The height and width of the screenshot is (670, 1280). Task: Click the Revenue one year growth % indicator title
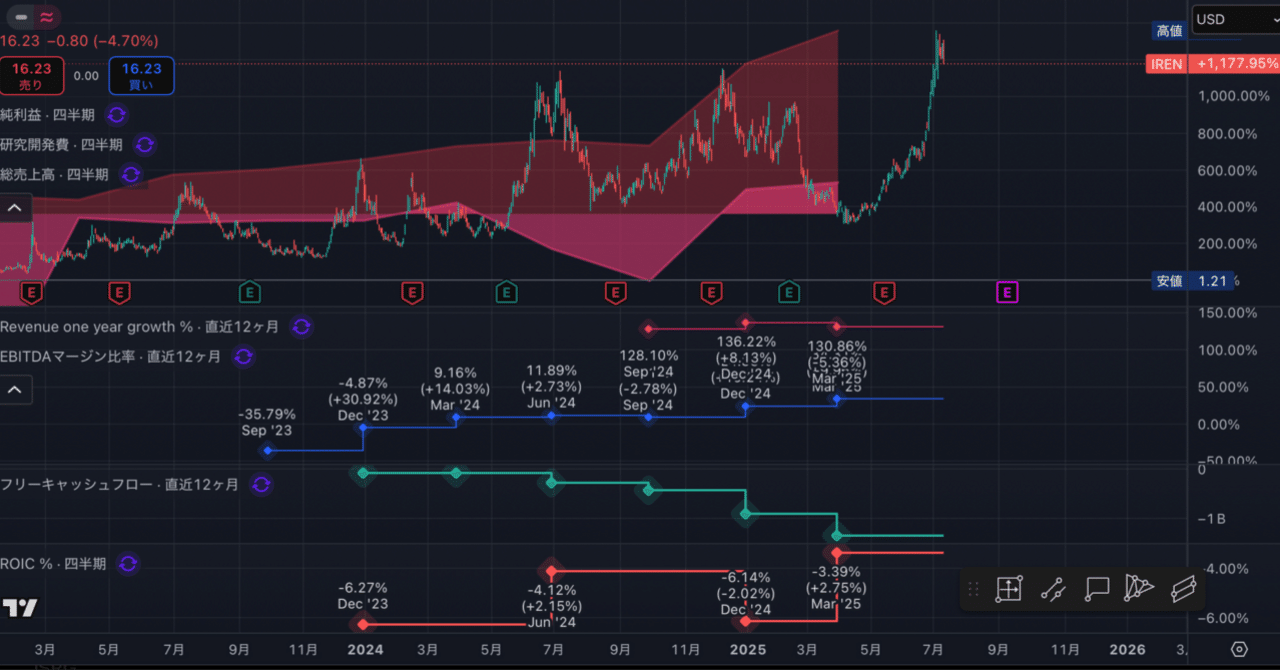pos(142,327)
